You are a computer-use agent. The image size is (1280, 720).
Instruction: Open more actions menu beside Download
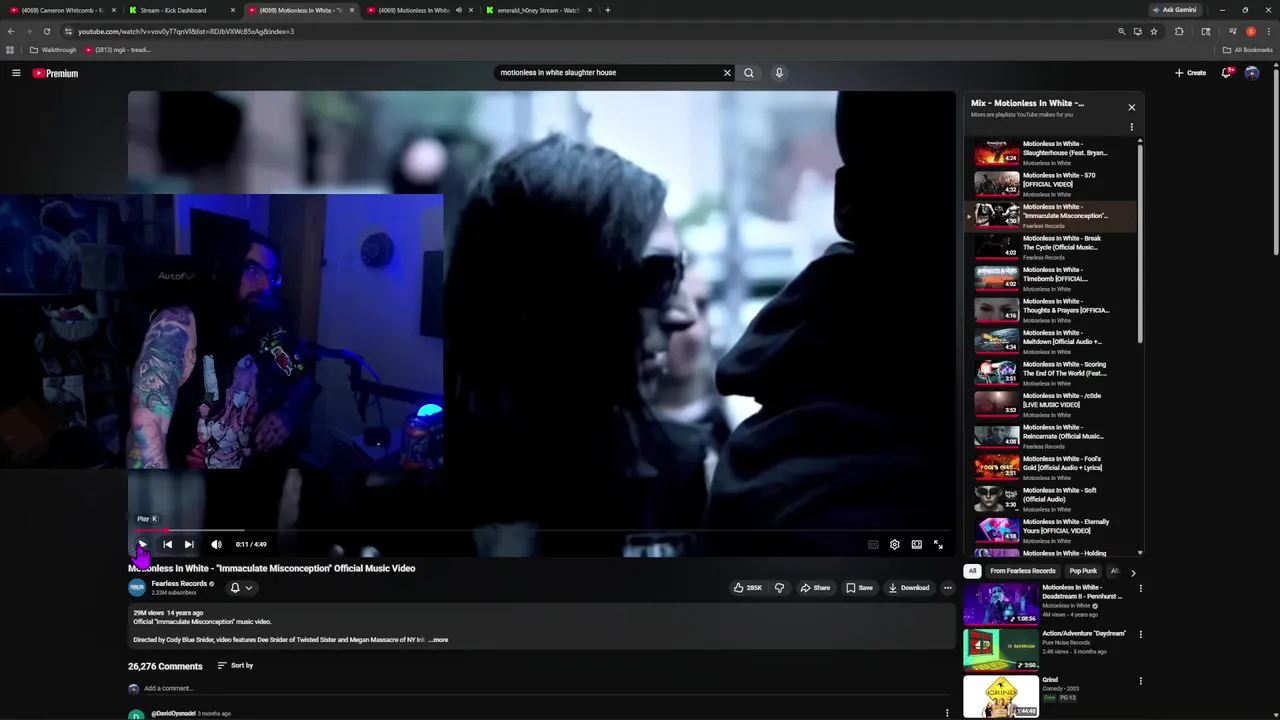[x=948, y=588]
